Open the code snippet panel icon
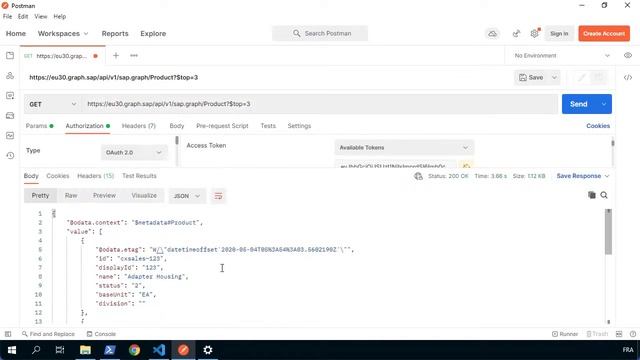 (x=628, y=78)
